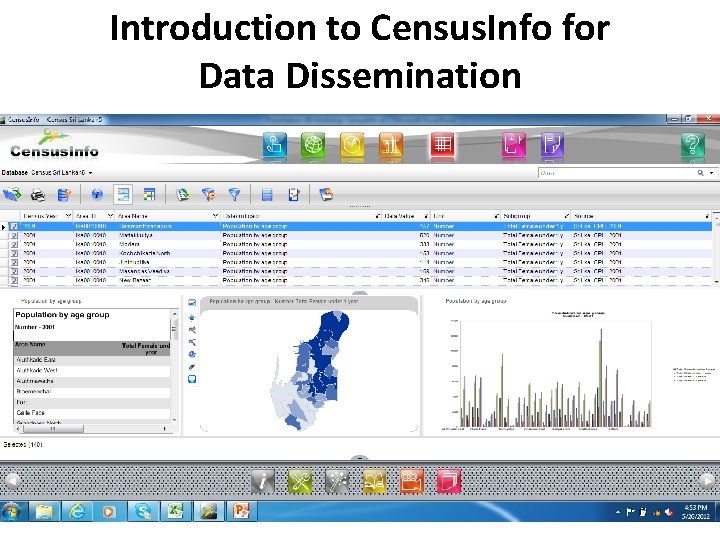Click the orange header icon
Viewport: 720px width, 540px height.
pos(391,144)
